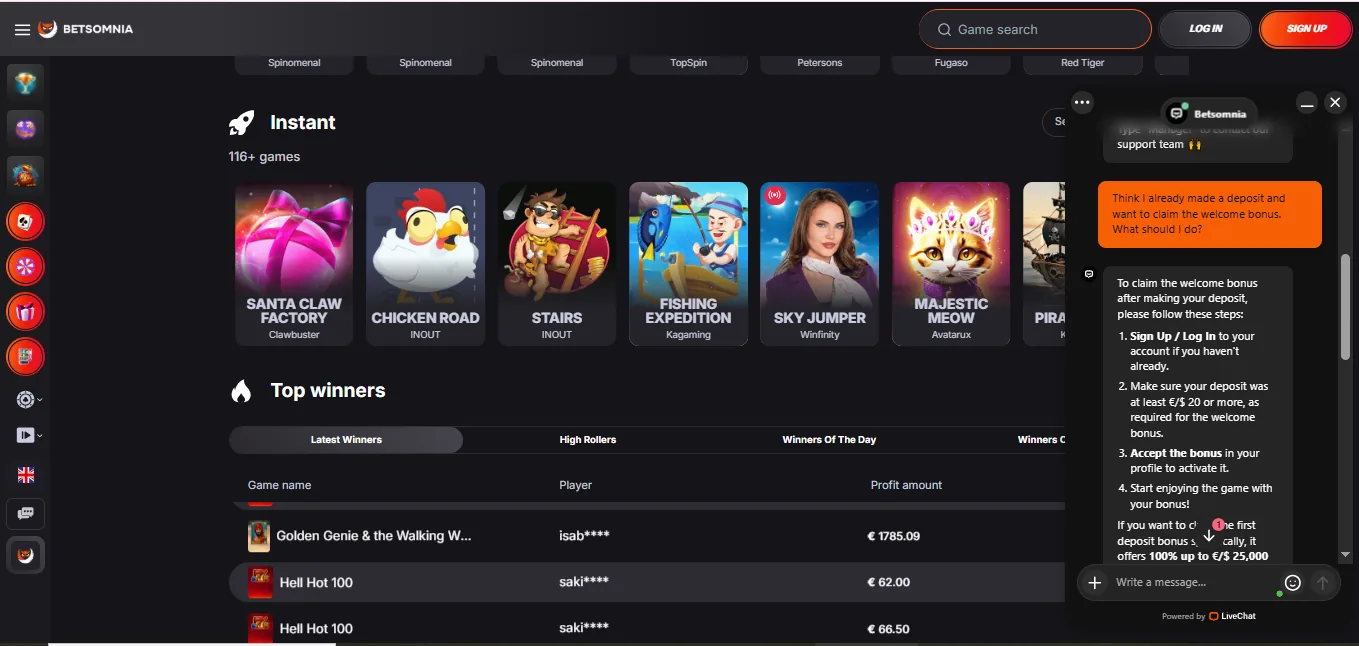Image resolution: width=1359 pixels, height=646 pixels.
Task: Click the send message arrow button
Action: [1323, 582]
